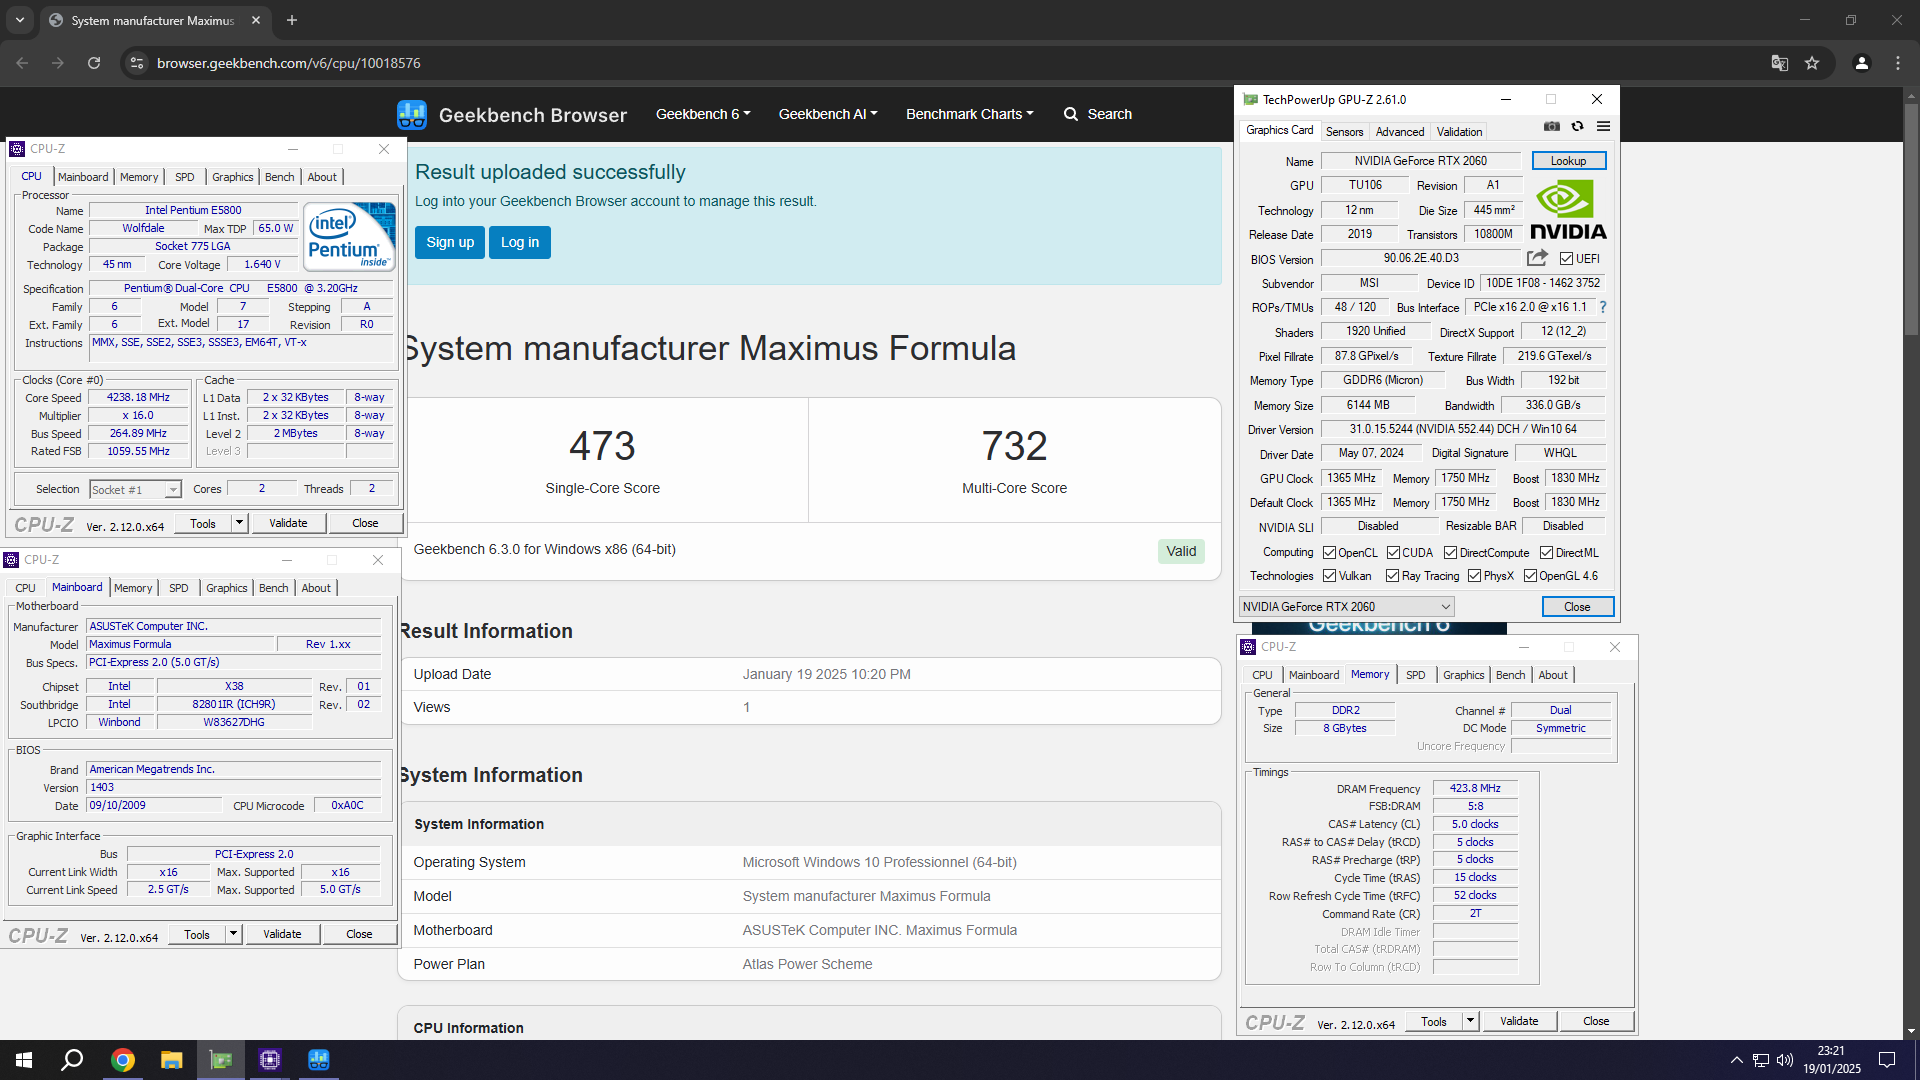Open the Chrome profile icon
Screen dimensions: 1920x1080
pyautogui.click(x=1862, y=63)
